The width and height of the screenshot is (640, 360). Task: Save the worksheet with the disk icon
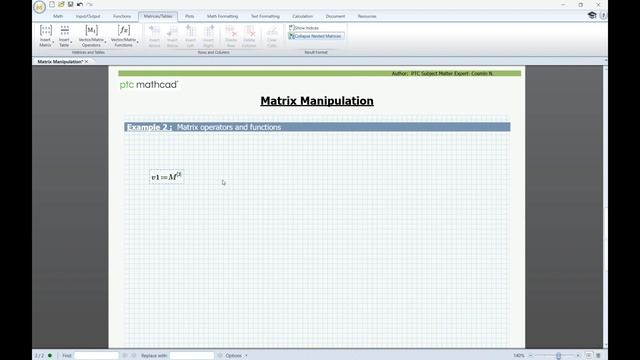pos(71,4)
